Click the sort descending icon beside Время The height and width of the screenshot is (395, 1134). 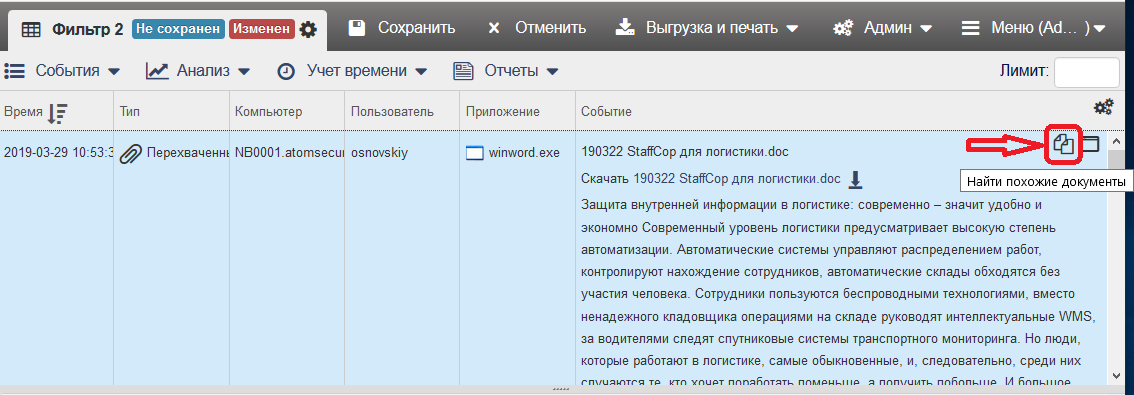(x=57, y=113)
